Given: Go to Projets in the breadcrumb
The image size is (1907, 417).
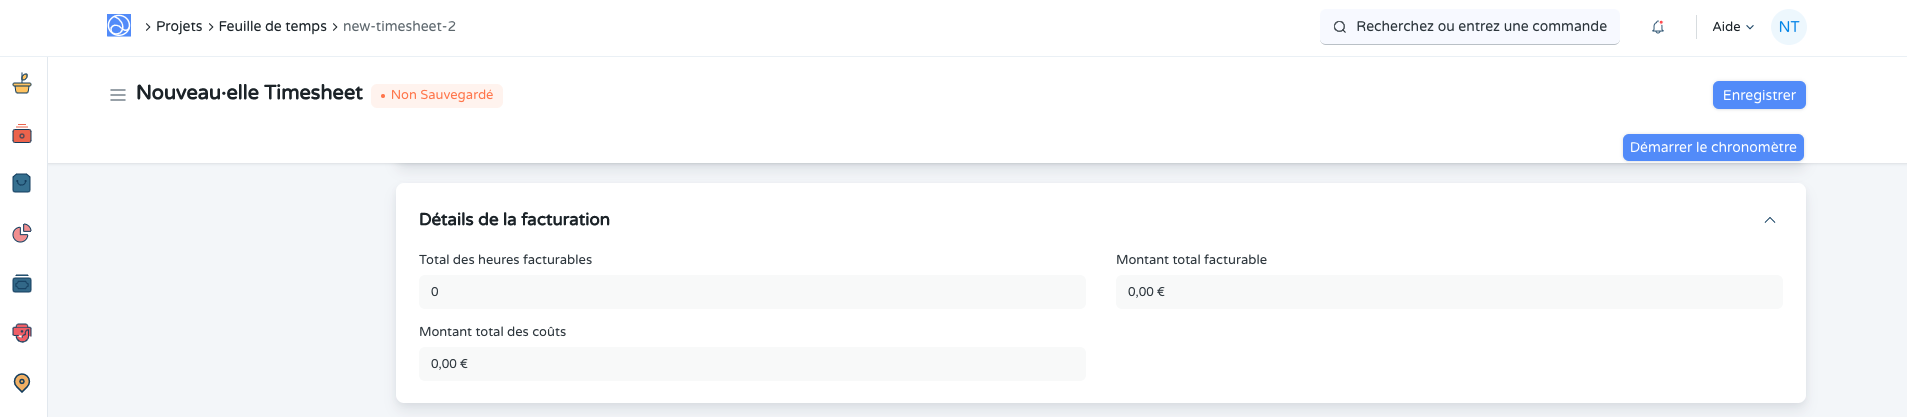Looking at the screenshot, I should click(x=179, y=26).
